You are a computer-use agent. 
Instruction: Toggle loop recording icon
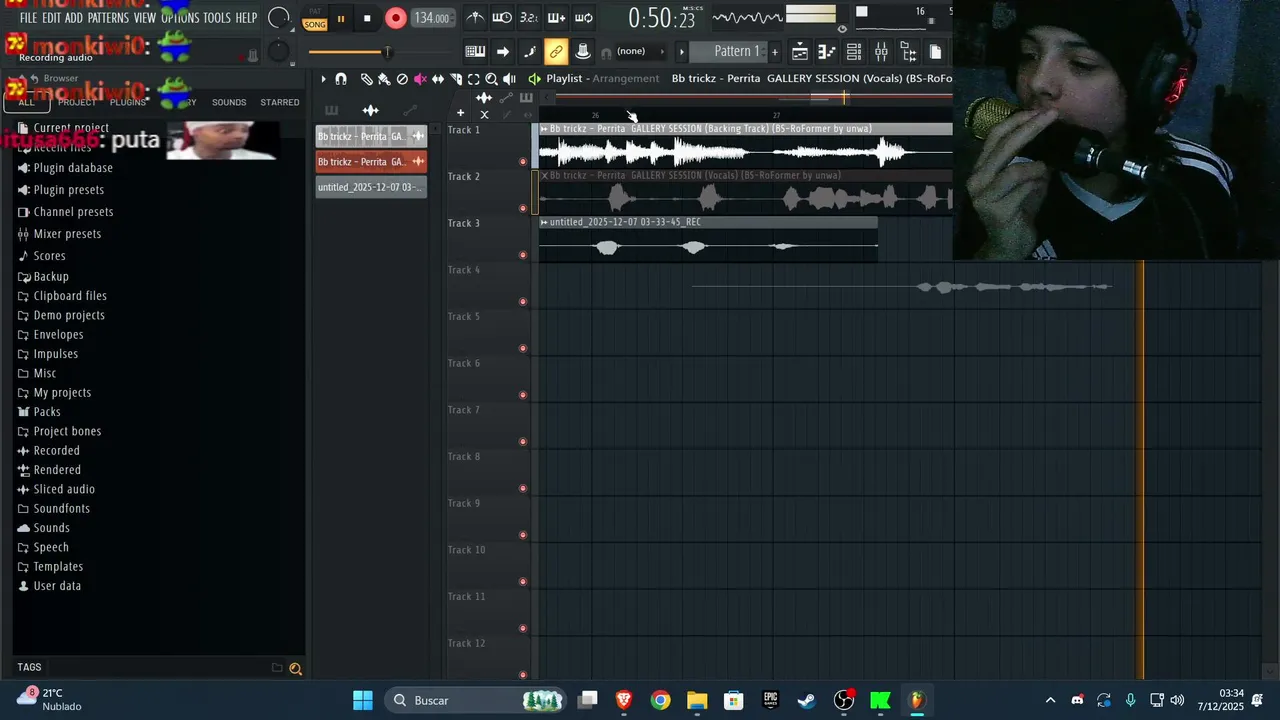pos(583,18)
